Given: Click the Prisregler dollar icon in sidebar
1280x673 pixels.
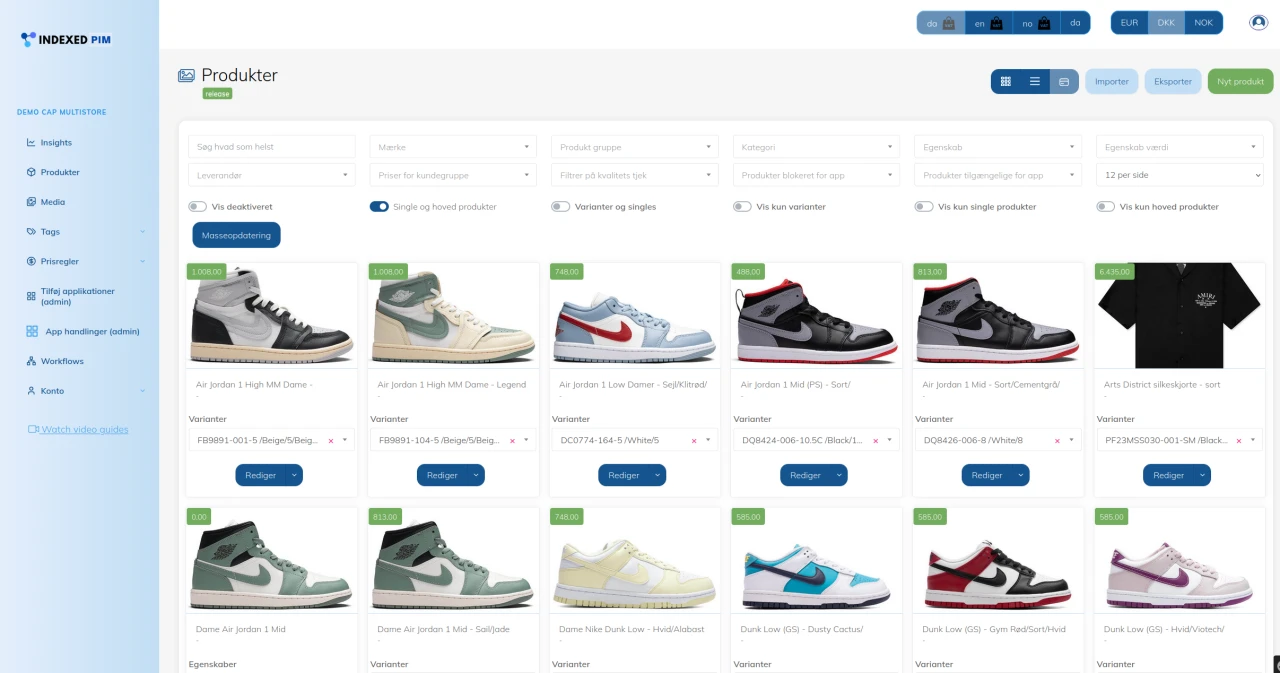Looking at the screenshot, I should click(x=31, y=261).
